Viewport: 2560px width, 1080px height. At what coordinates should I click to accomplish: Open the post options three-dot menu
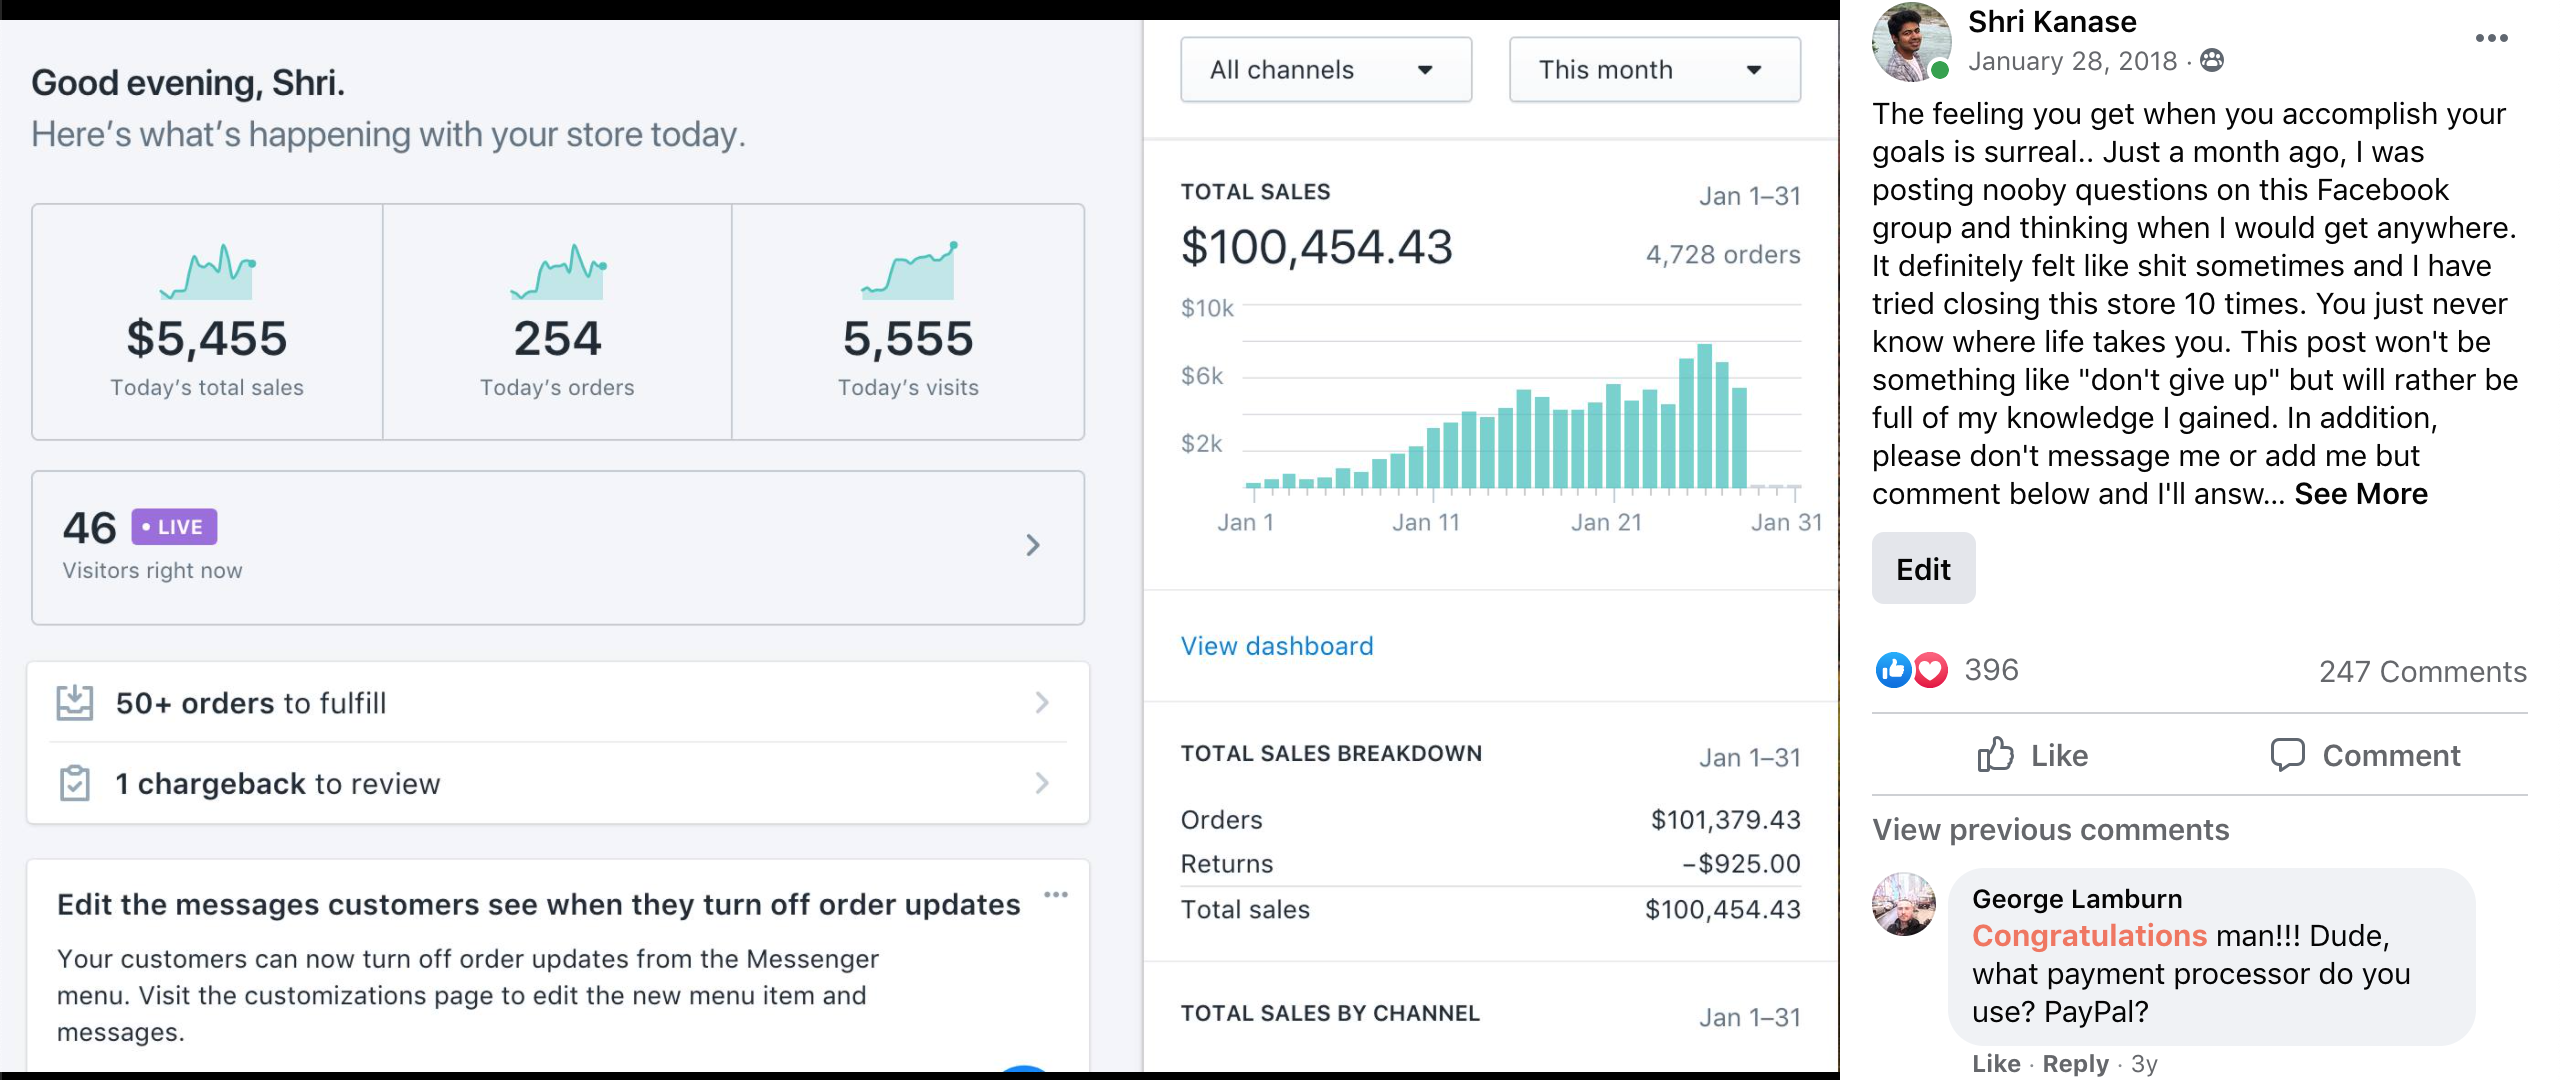(2492, 38)
